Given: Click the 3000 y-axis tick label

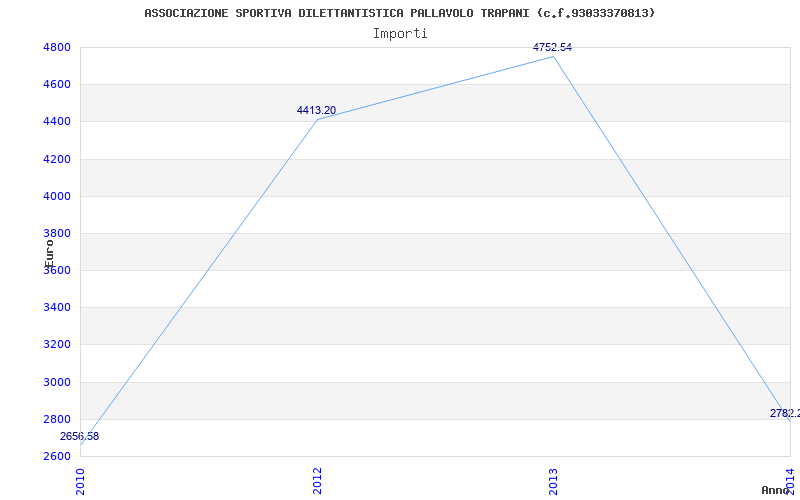Looking at the screenshot, I should (55, 382).
